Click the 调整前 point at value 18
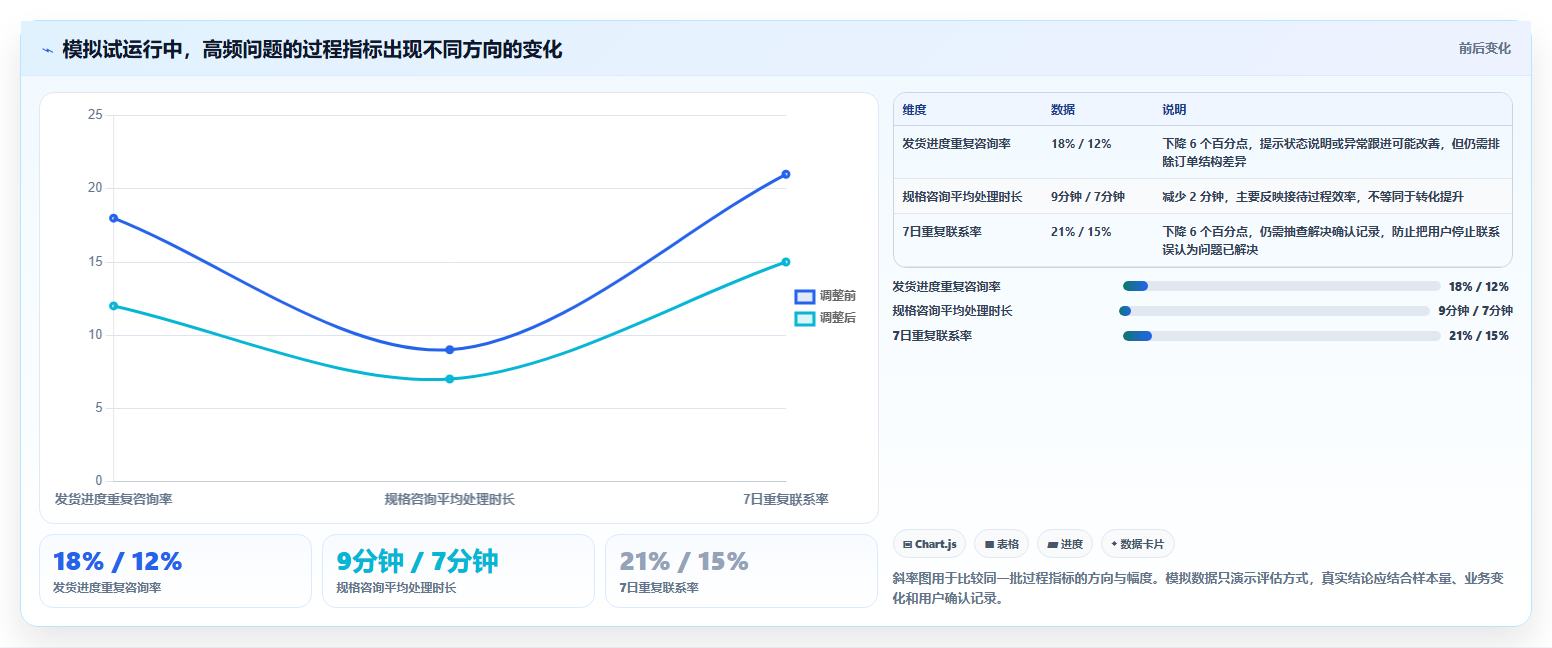 pos(113,218)
